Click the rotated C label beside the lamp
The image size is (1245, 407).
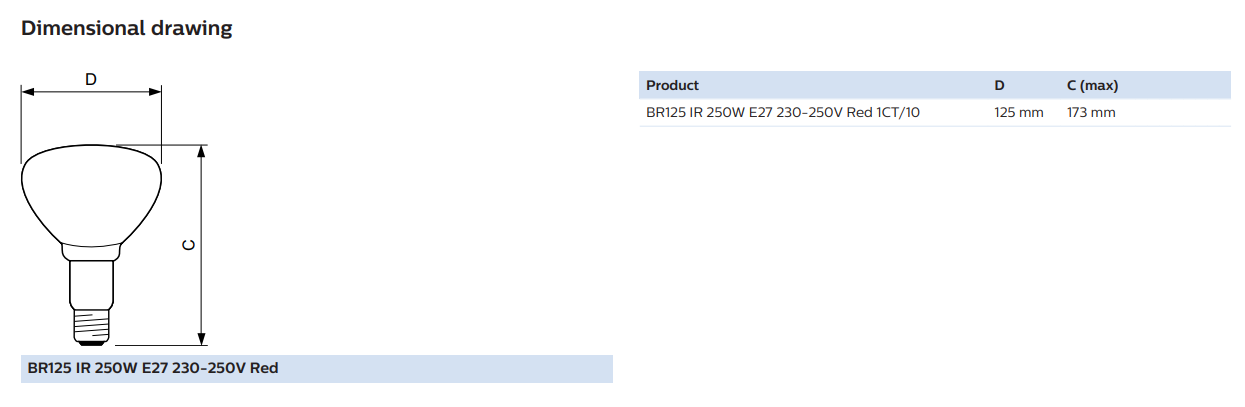(x=188, y=245)
